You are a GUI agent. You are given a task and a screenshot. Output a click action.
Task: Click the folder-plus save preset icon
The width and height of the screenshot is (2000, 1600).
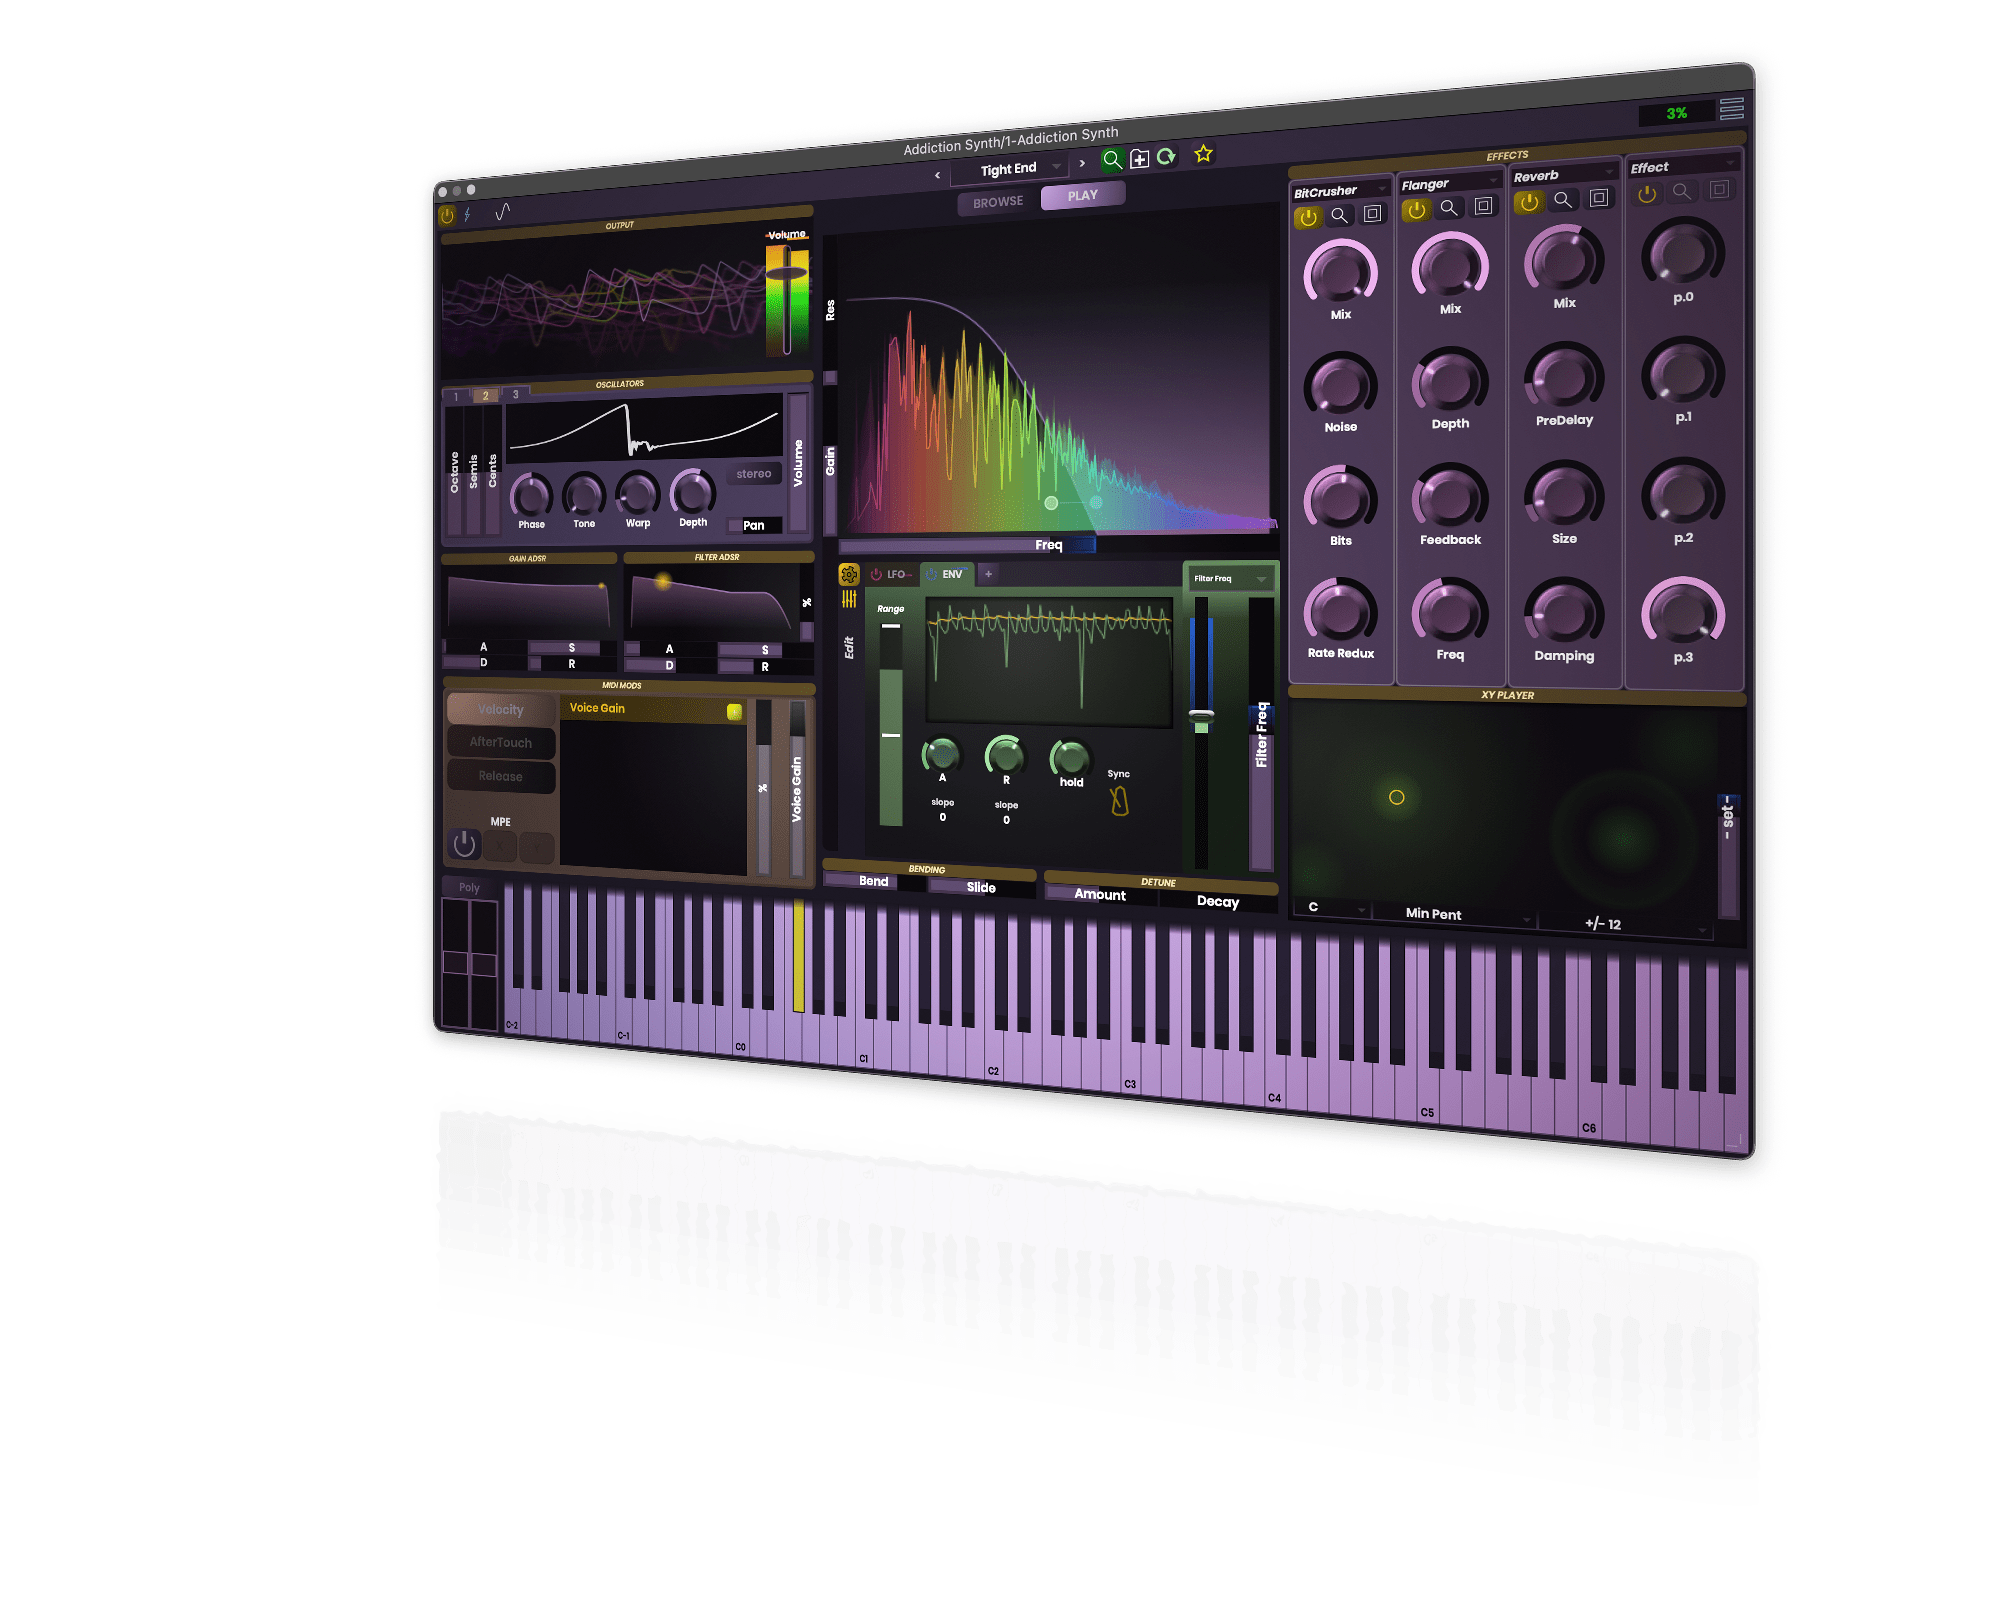(1138, 158)
